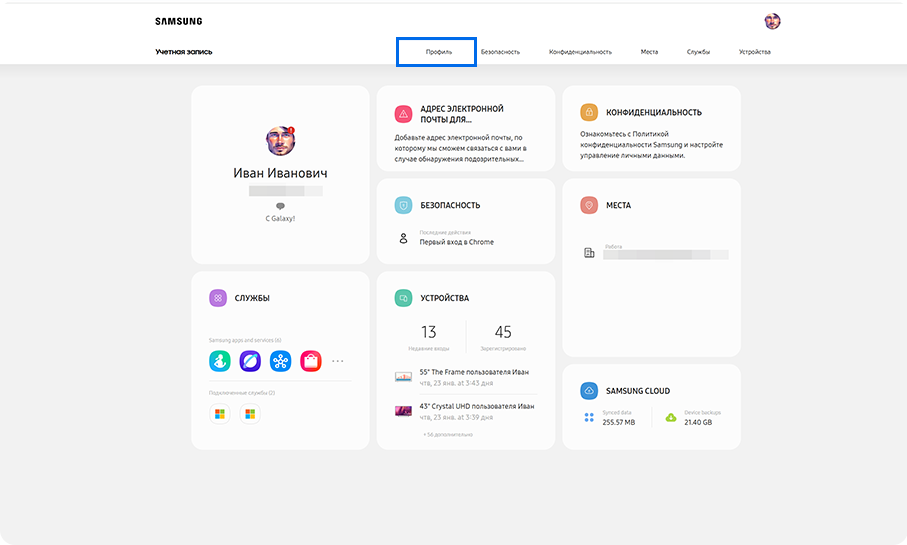Open the МЕСТА card heading
The height and width of the screenshot is (545, 907).
618,205
